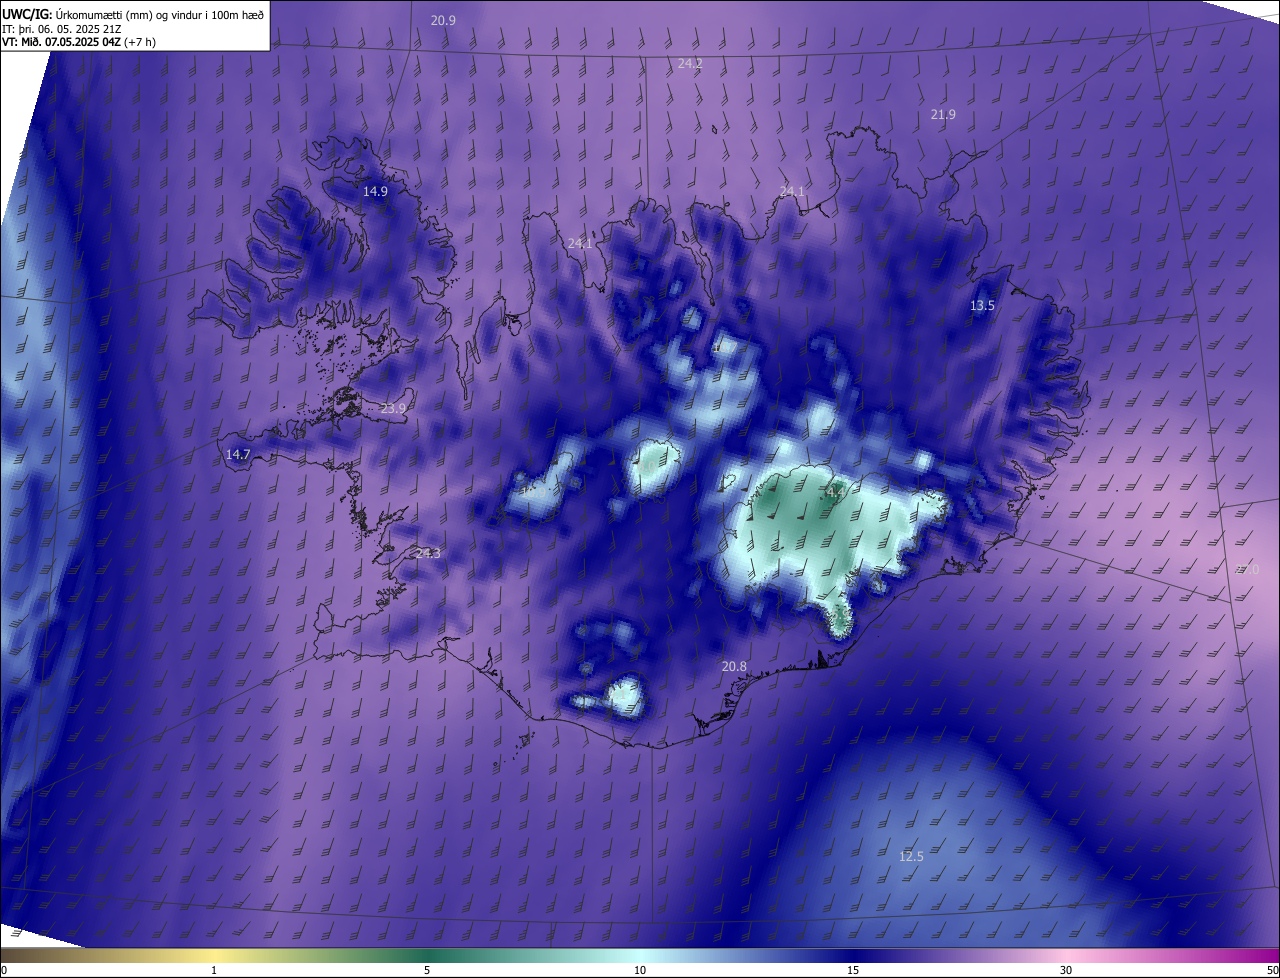Click the colour scale tick label 30
1280x978 pixels.
pos(1066,970)
